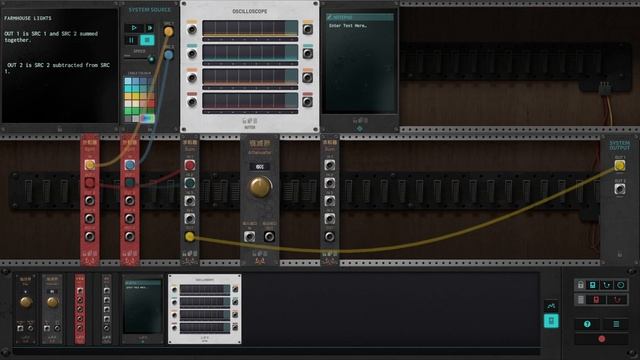Click the red cable delete icon

click(x=617, y=300)
